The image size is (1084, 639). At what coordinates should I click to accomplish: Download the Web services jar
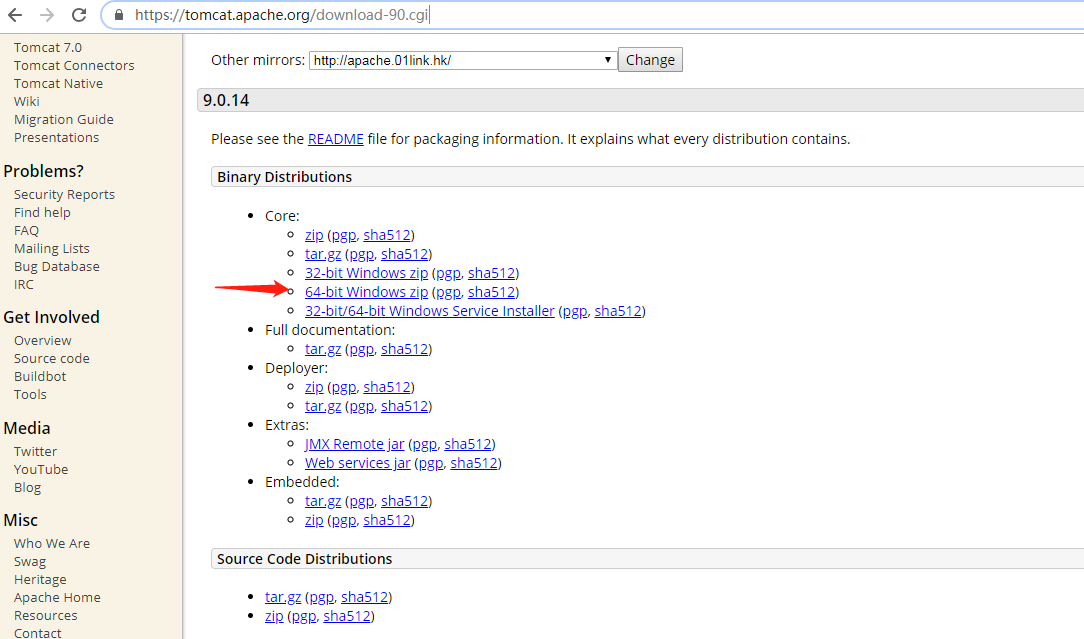357,463
